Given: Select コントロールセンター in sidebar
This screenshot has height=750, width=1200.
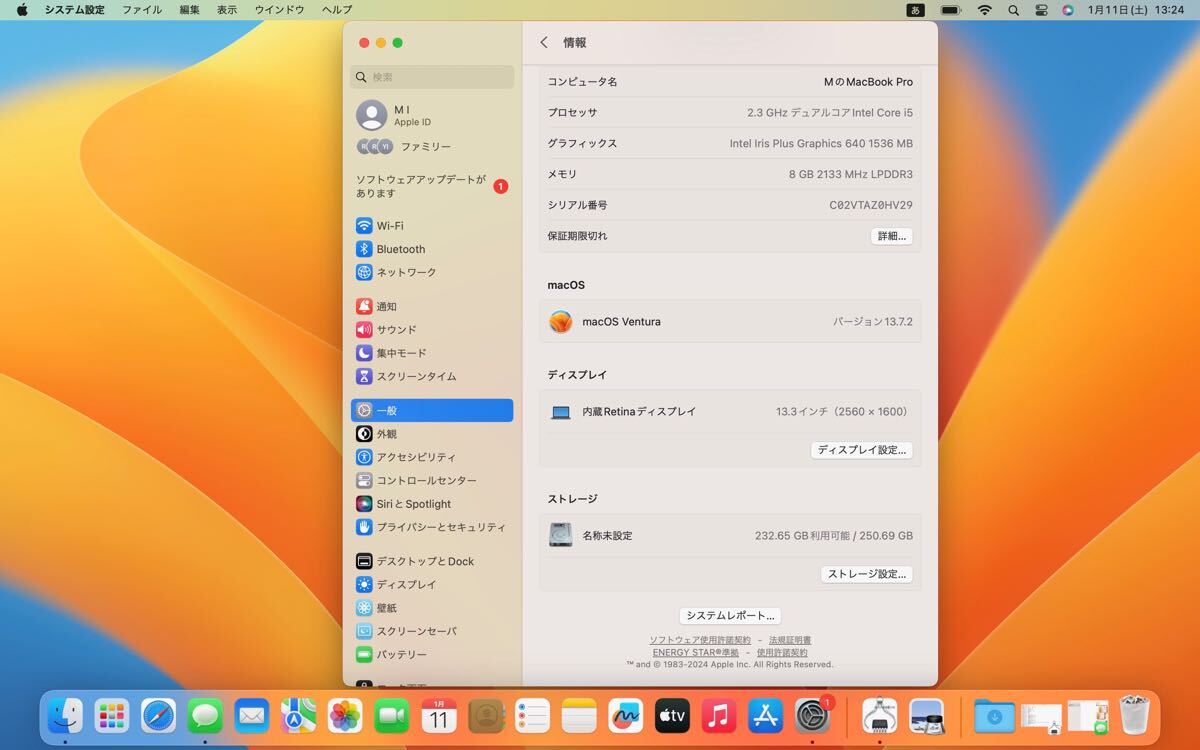Looking at the screenshot, I should click(432, 480).
